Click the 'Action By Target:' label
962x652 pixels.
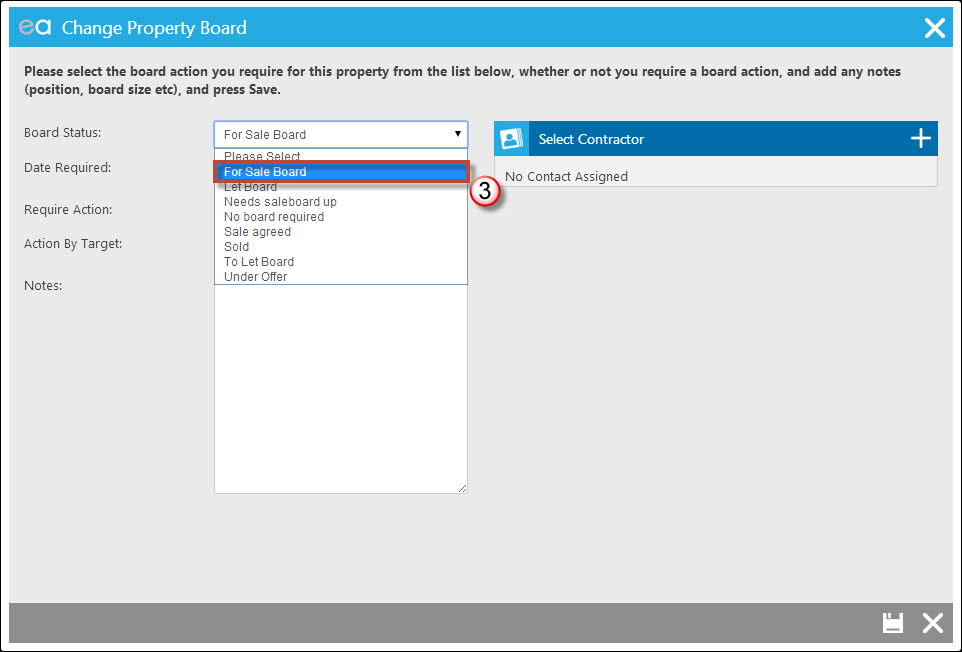coord(73,244)
